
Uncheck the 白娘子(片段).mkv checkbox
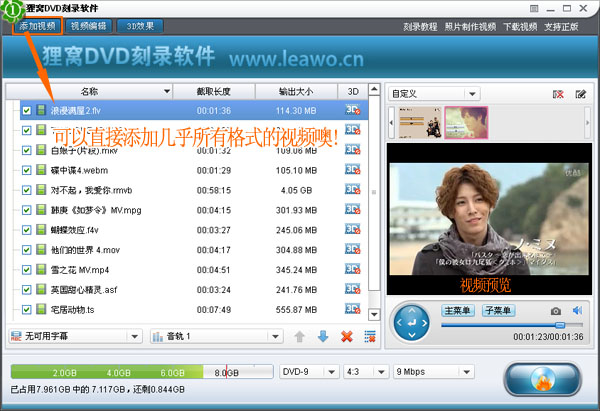26,150
